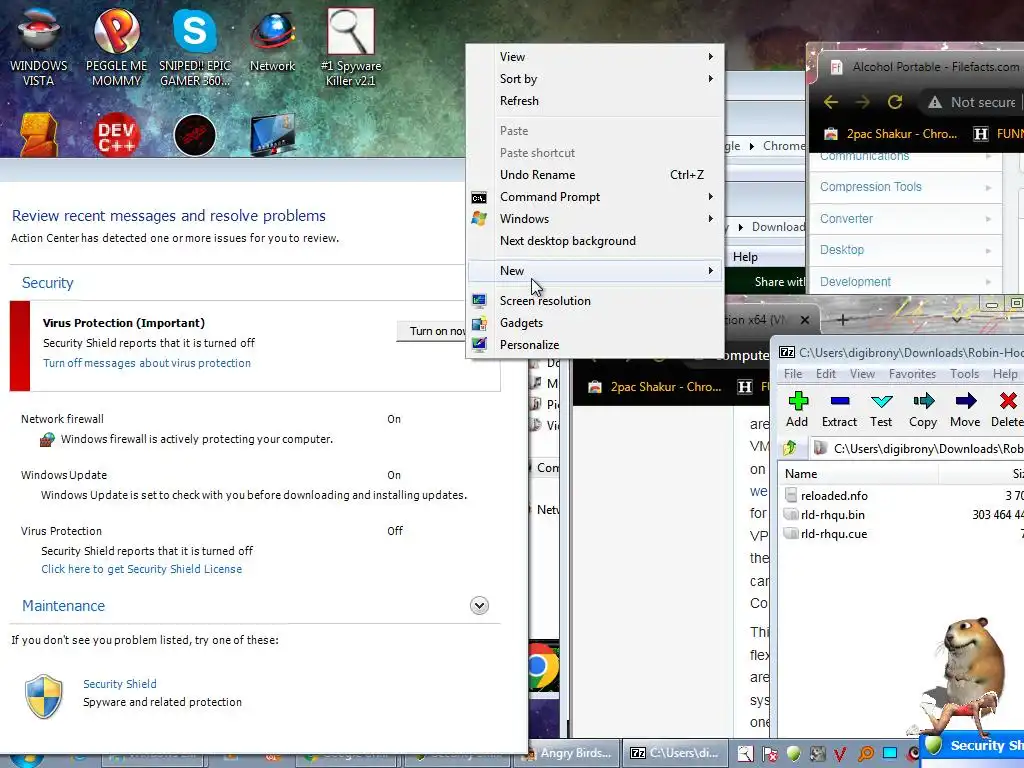Click the Security Shield popup near tray
Image resolution: width=1024 pixels, height=768 pixels.
[972, 746]
